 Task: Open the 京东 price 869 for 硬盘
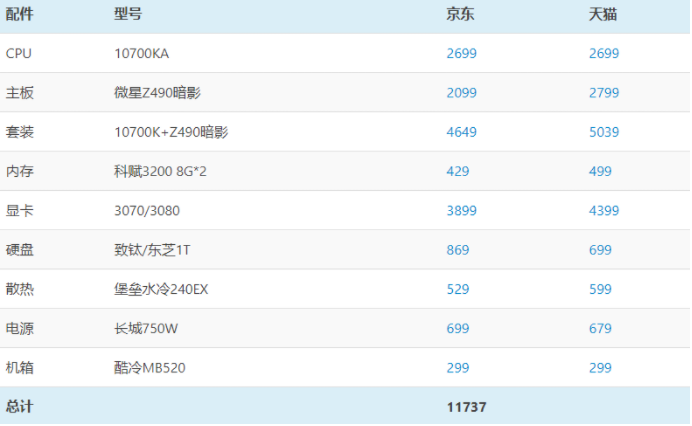458,250
